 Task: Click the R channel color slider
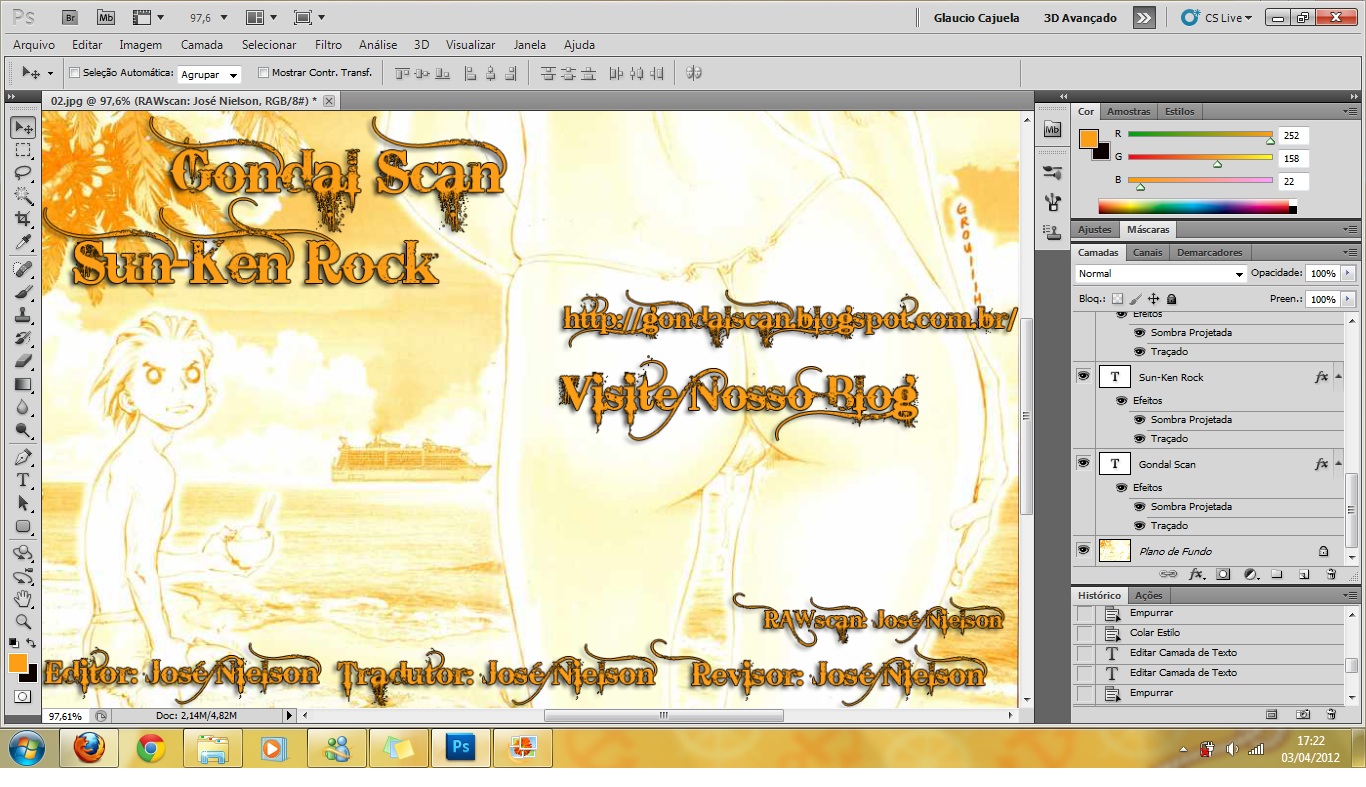pyautogui.click(x=1200, y=134)
